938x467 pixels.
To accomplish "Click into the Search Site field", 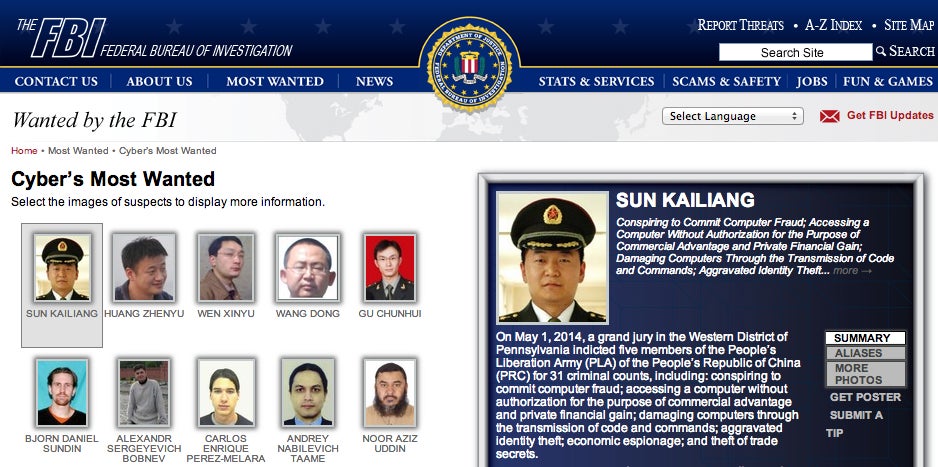I will 795,53.
